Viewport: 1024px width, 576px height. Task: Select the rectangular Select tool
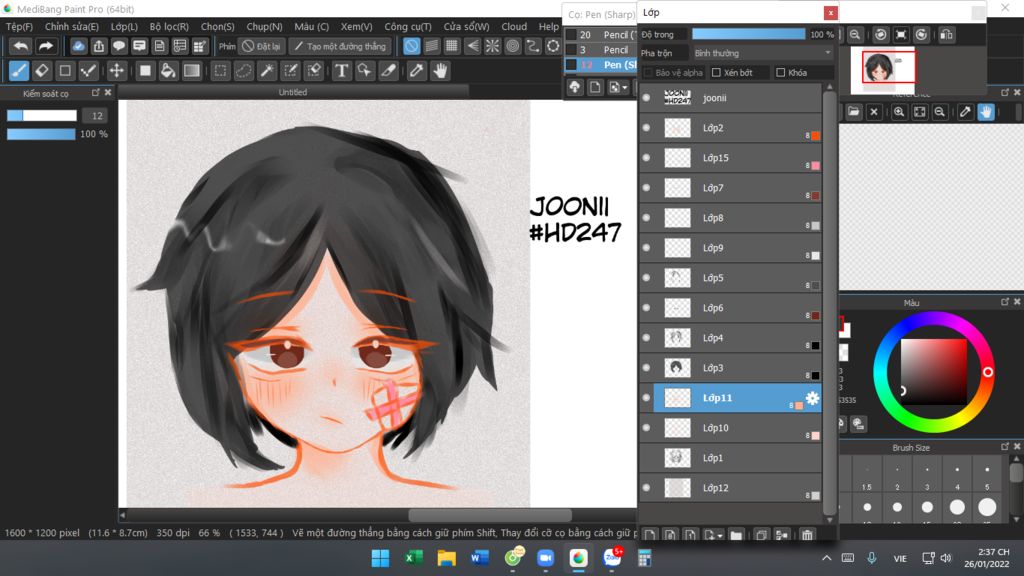(x=221, y=71)
